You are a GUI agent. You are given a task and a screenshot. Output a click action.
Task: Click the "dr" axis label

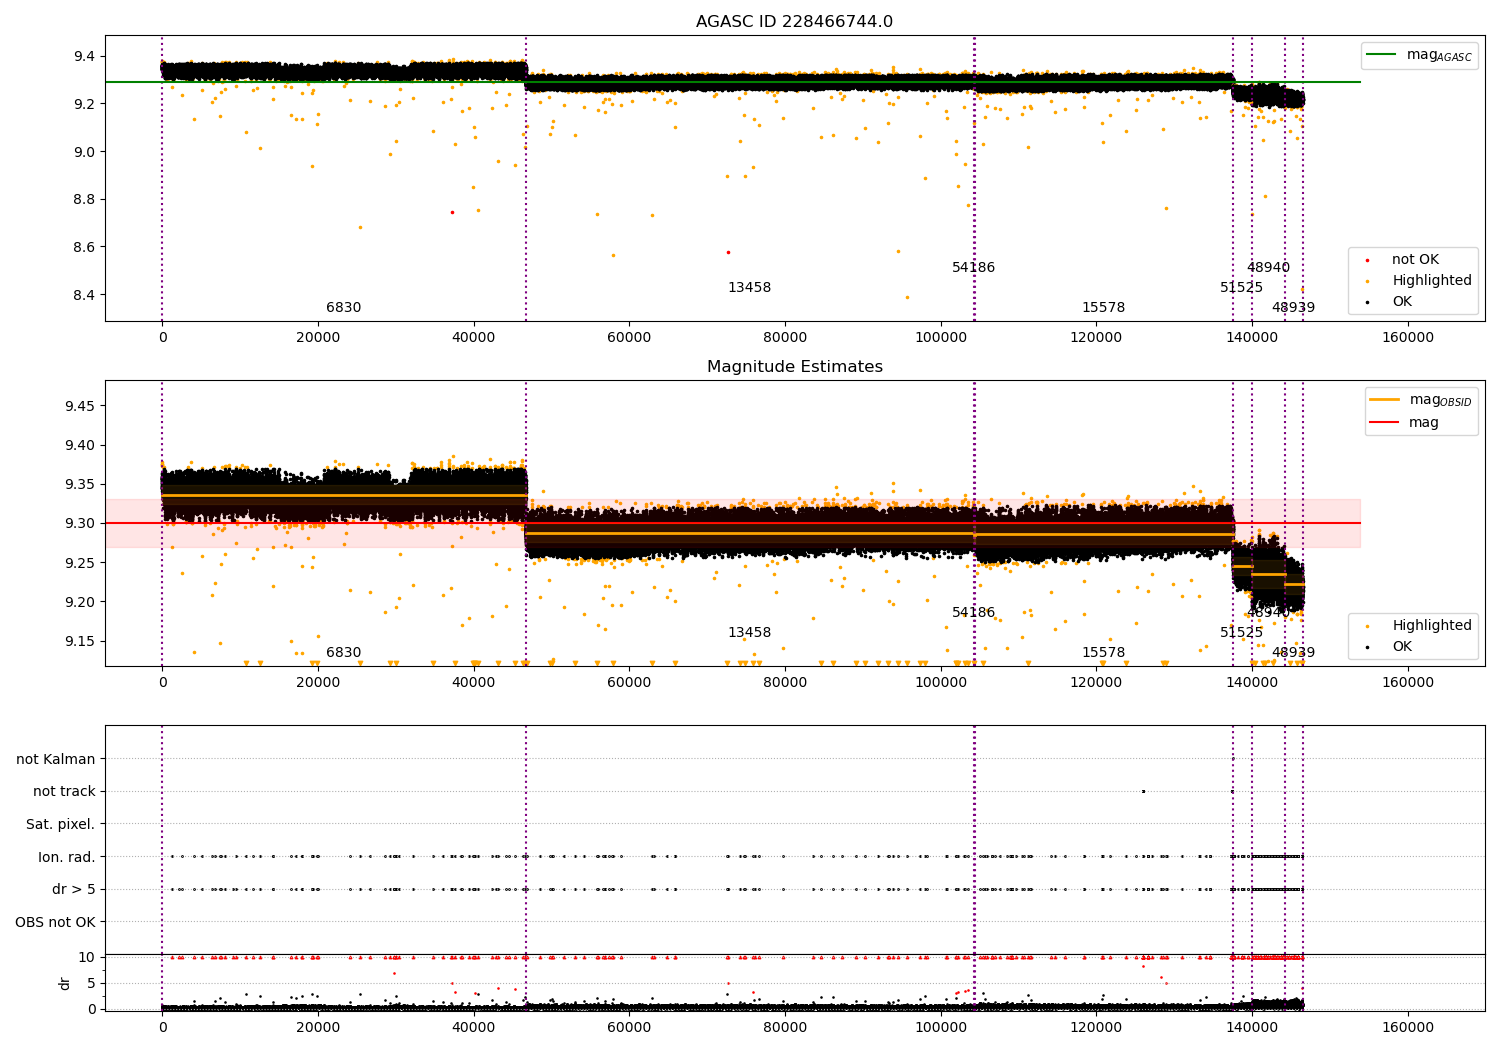[65, 983]
